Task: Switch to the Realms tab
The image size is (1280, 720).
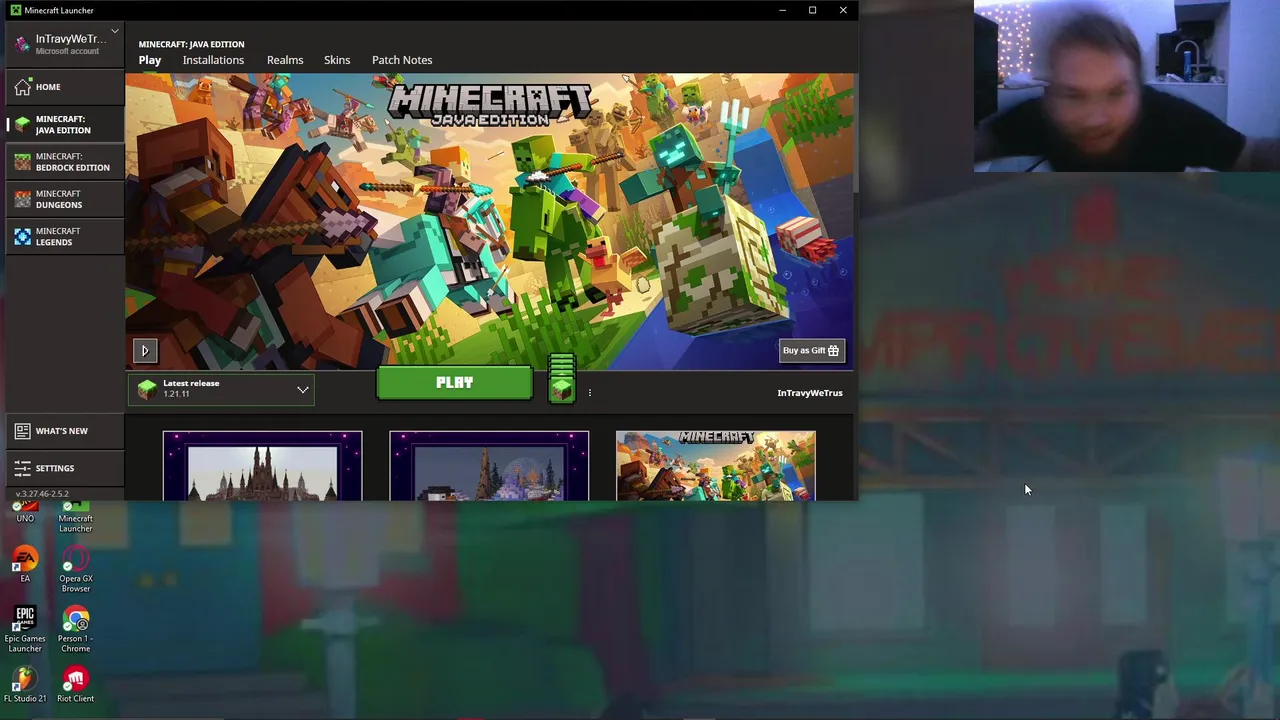Action: pos(285,60)
